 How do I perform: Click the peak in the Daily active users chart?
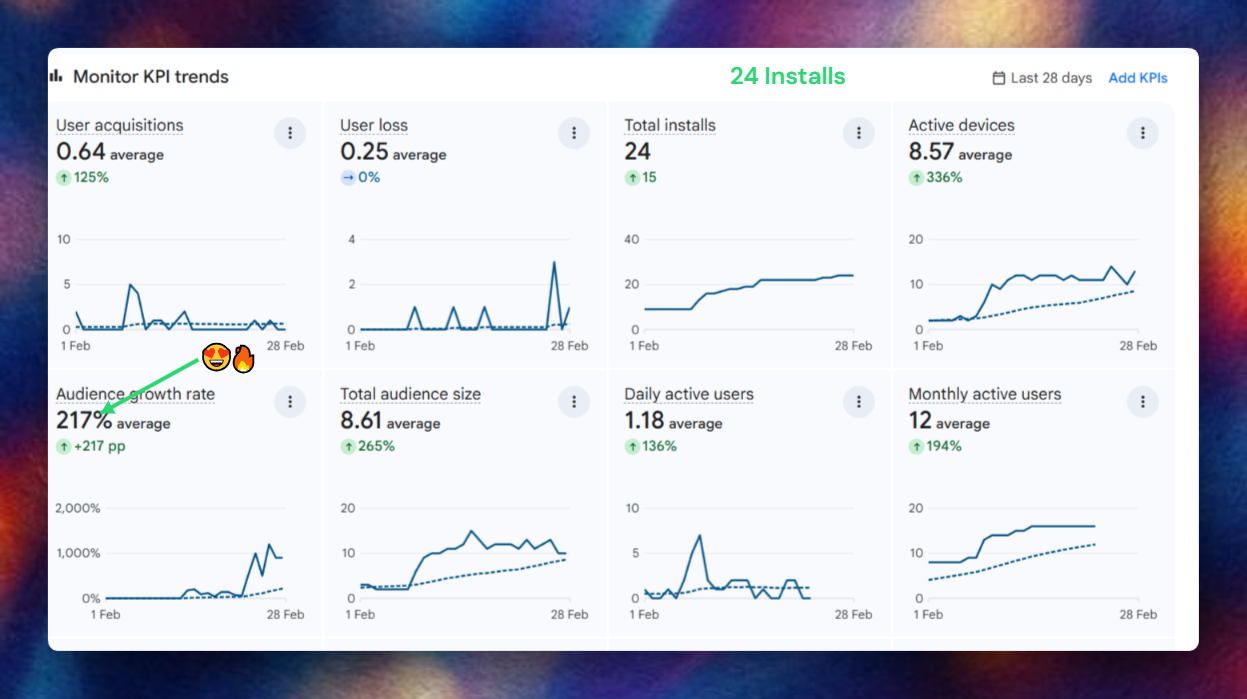[700, 536]
